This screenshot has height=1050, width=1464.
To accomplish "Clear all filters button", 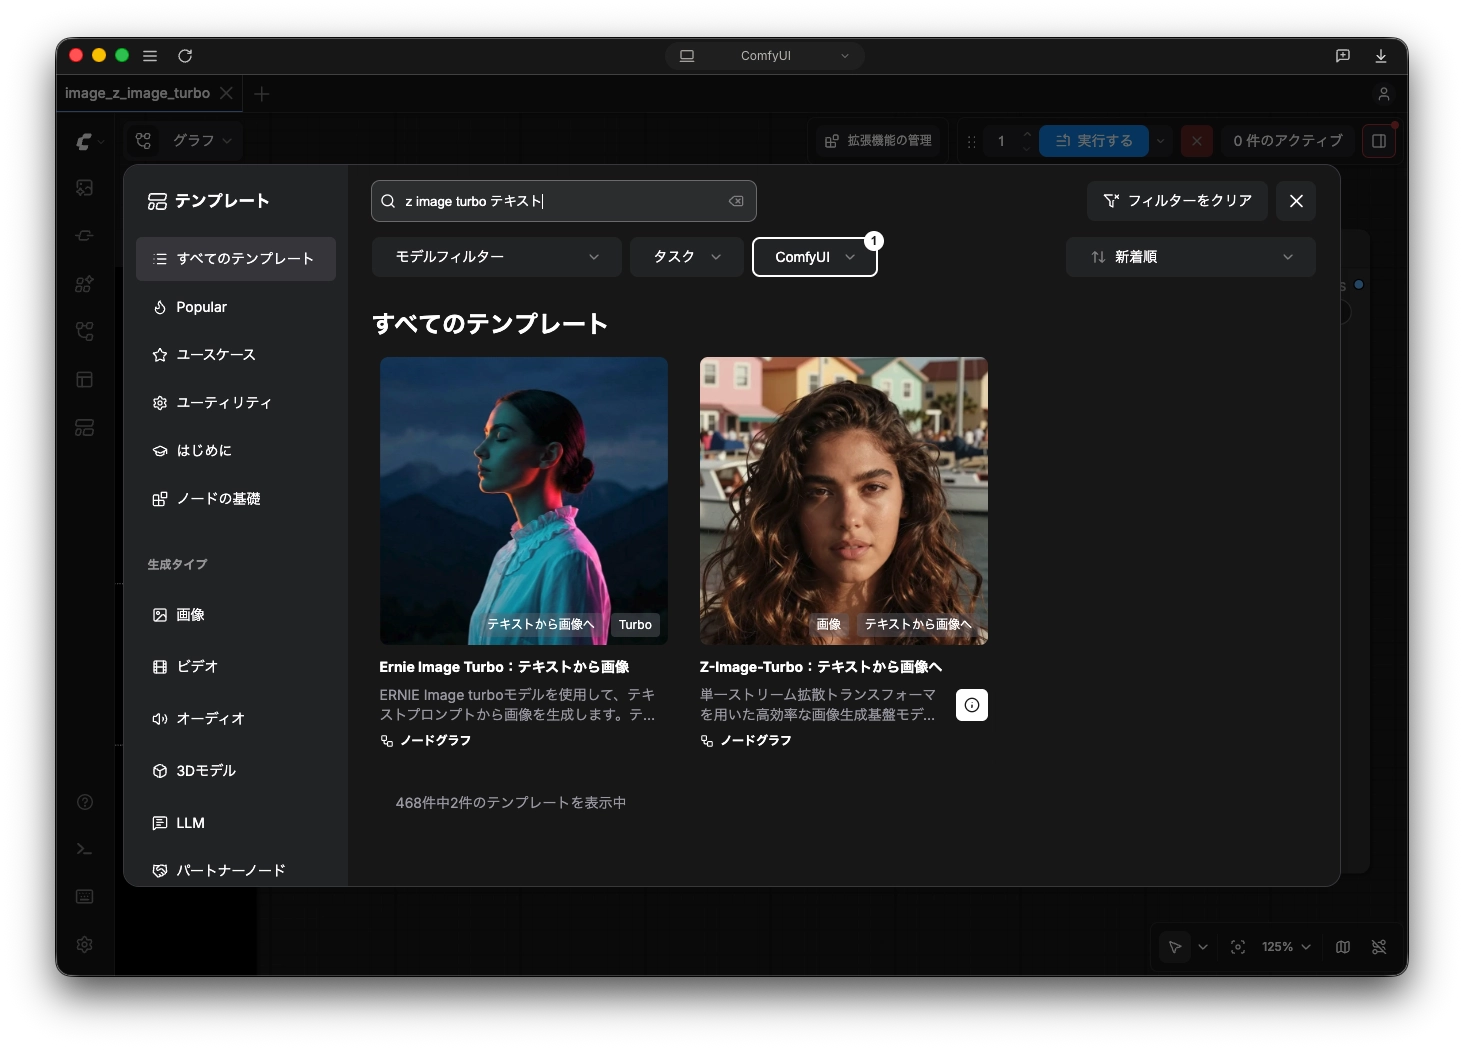I will pyautogui.click(x=1177, y=201).
